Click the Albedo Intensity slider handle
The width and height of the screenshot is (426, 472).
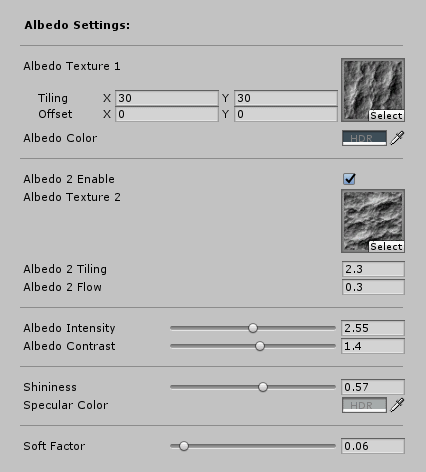click(253, 328)
